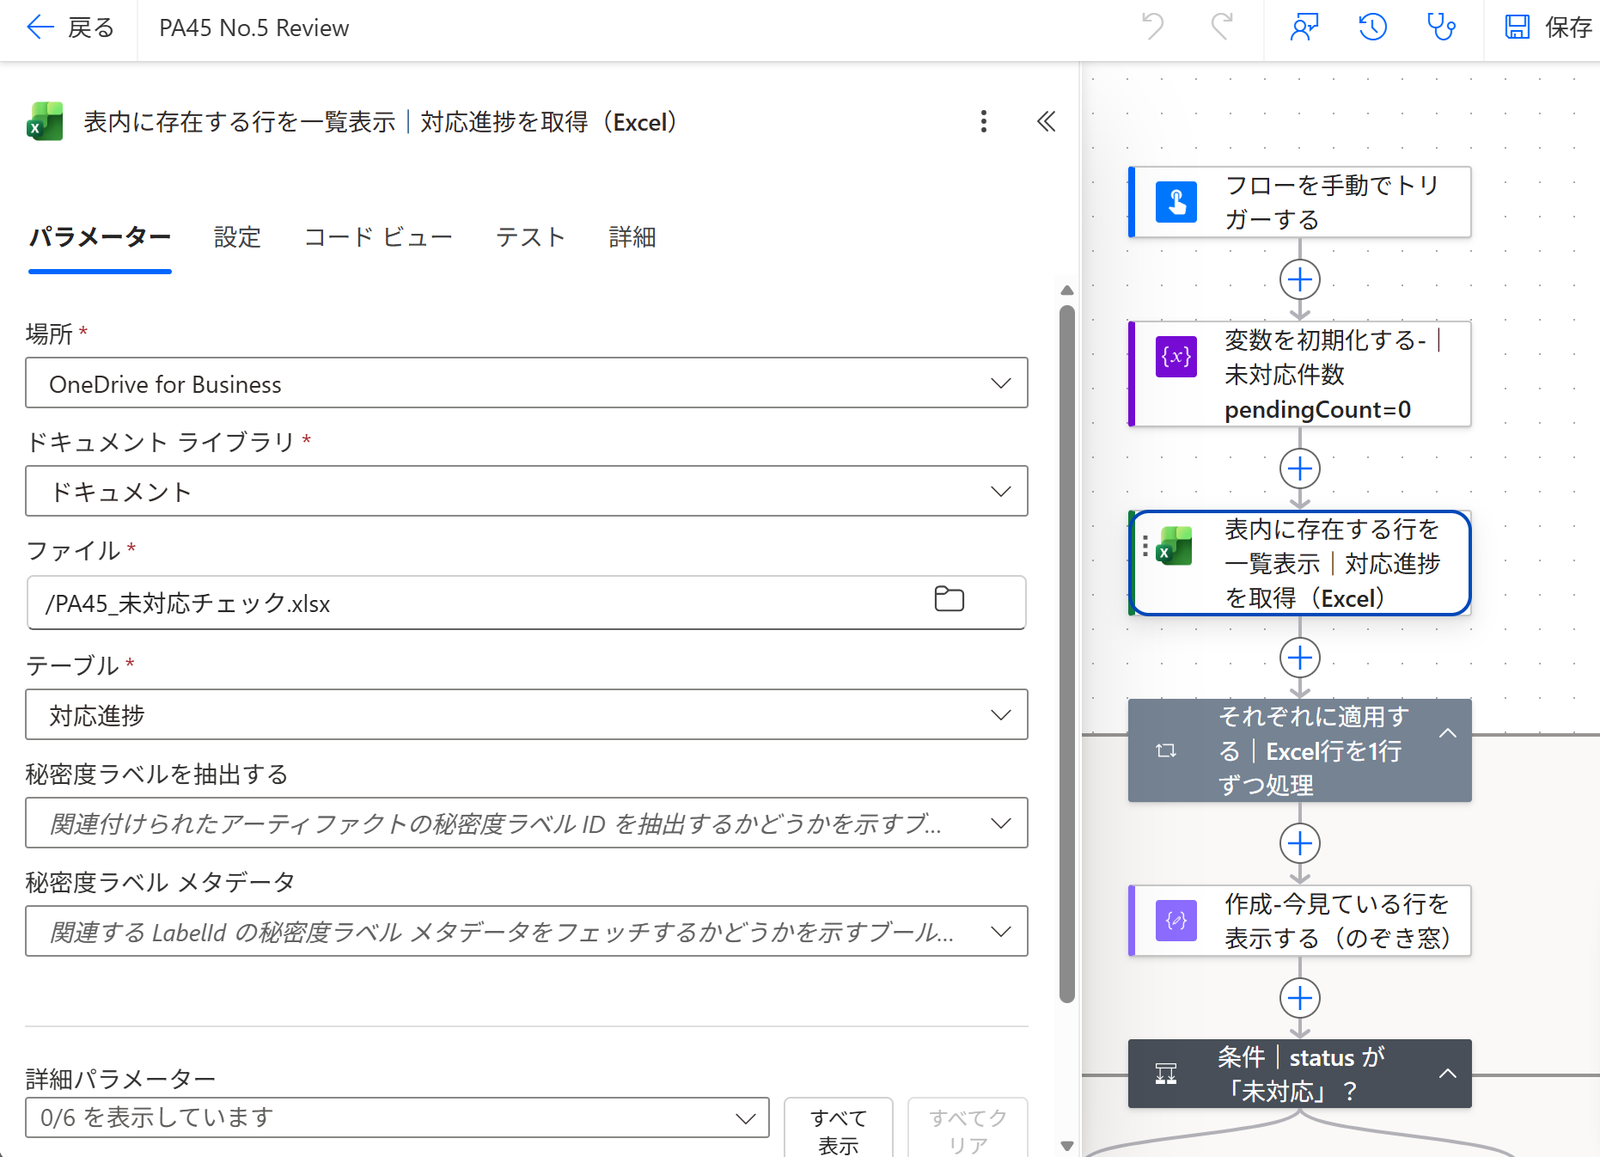
Task: Click the 保存 save button
Action: click(1548, 27)
